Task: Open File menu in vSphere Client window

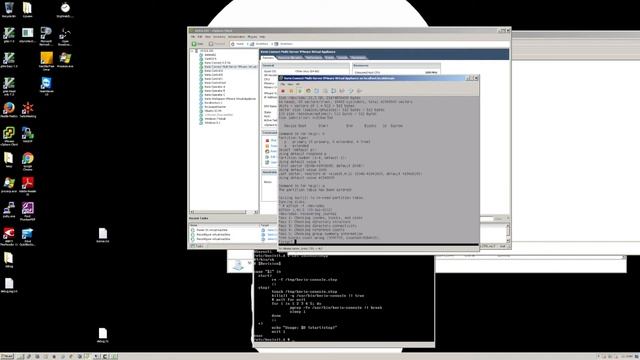Action: 193,37
